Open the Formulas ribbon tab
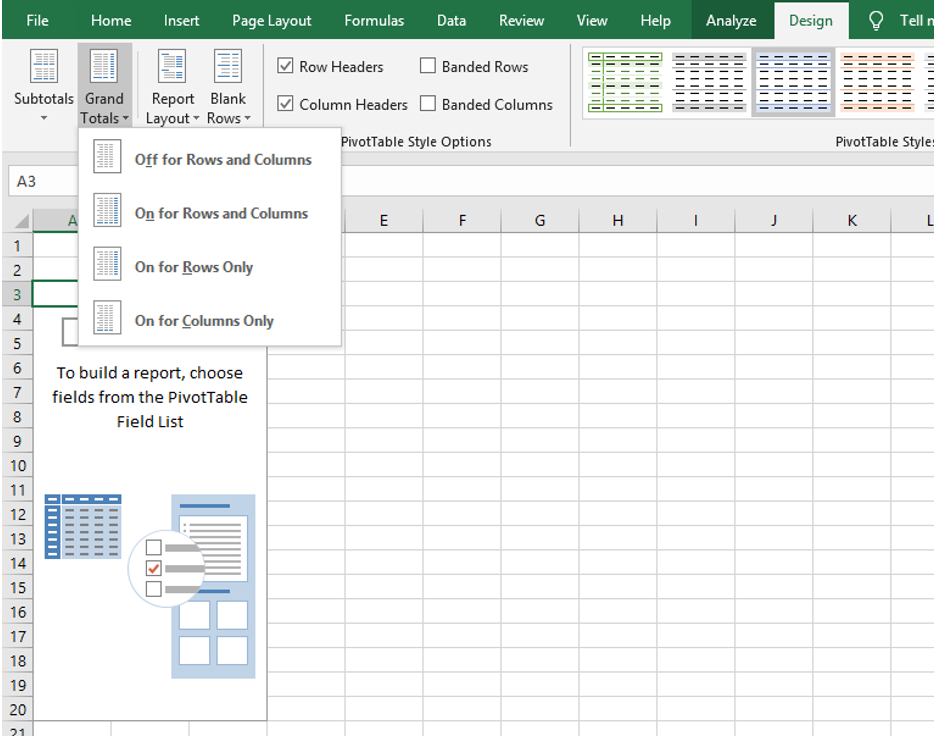Image resolution: width=934 pixels, height=736 pixels. 374,21
